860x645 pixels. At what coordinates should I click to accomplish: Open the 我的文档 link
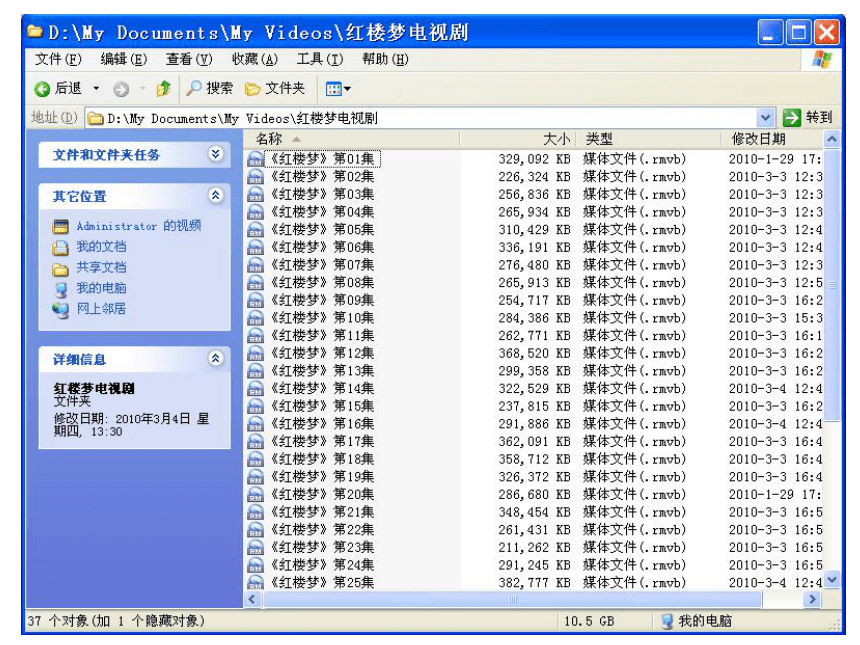click(101, 247)
